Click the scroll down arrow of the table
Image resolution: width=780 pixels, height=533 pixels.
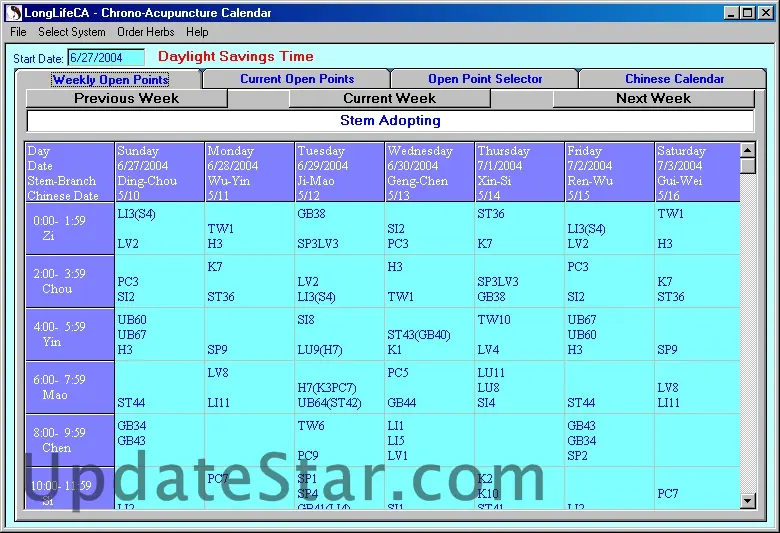click(747, 500)
